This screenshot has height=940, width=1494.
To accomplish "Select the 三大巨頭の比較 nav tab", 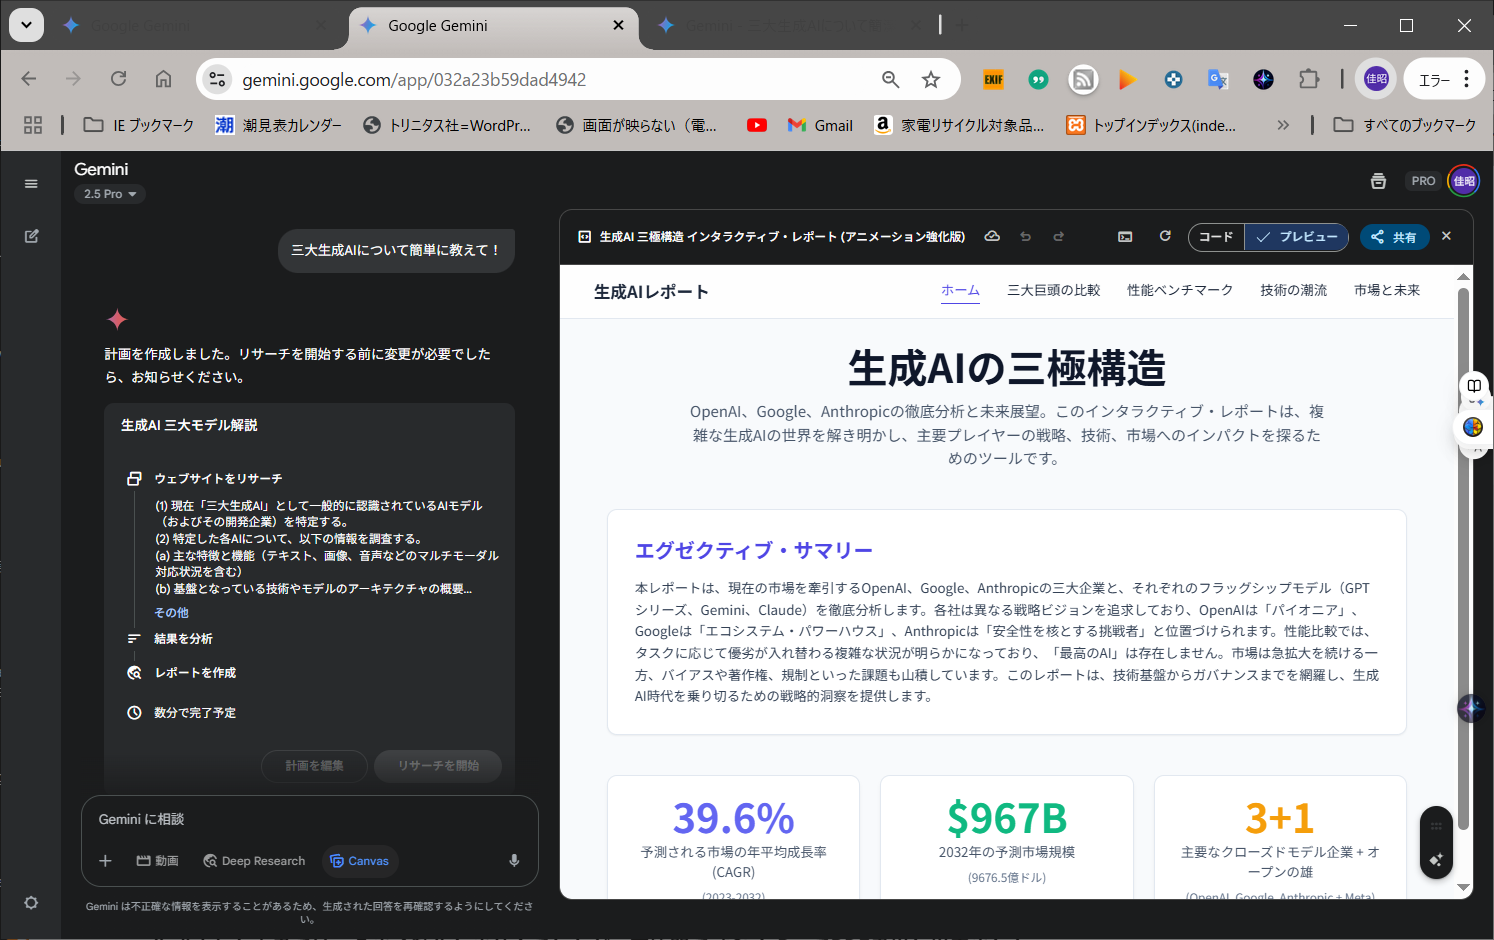I will 1054,290.
